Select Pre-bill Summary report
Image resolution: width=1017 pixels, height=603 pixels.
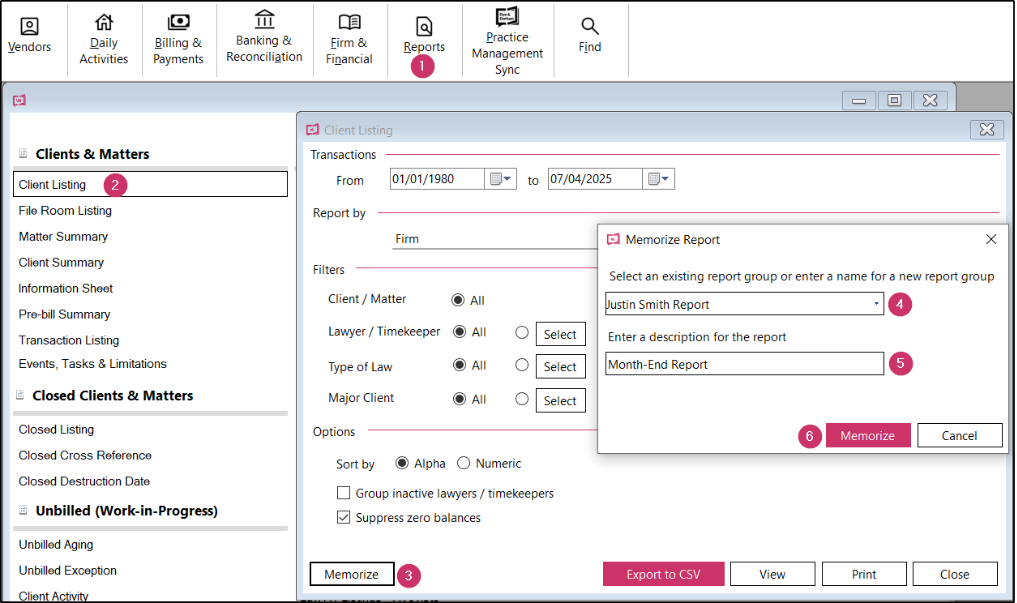pos(64,314)
